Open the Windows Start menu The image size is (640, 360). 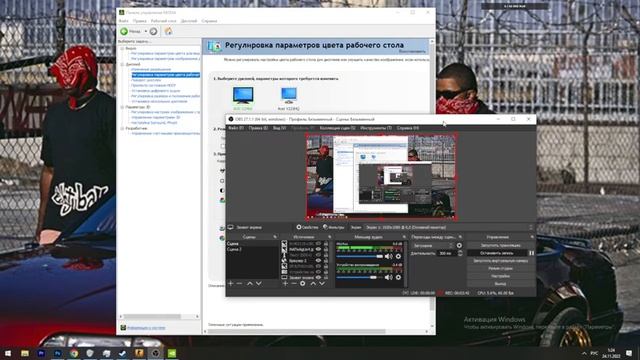(x=8, y=353)
